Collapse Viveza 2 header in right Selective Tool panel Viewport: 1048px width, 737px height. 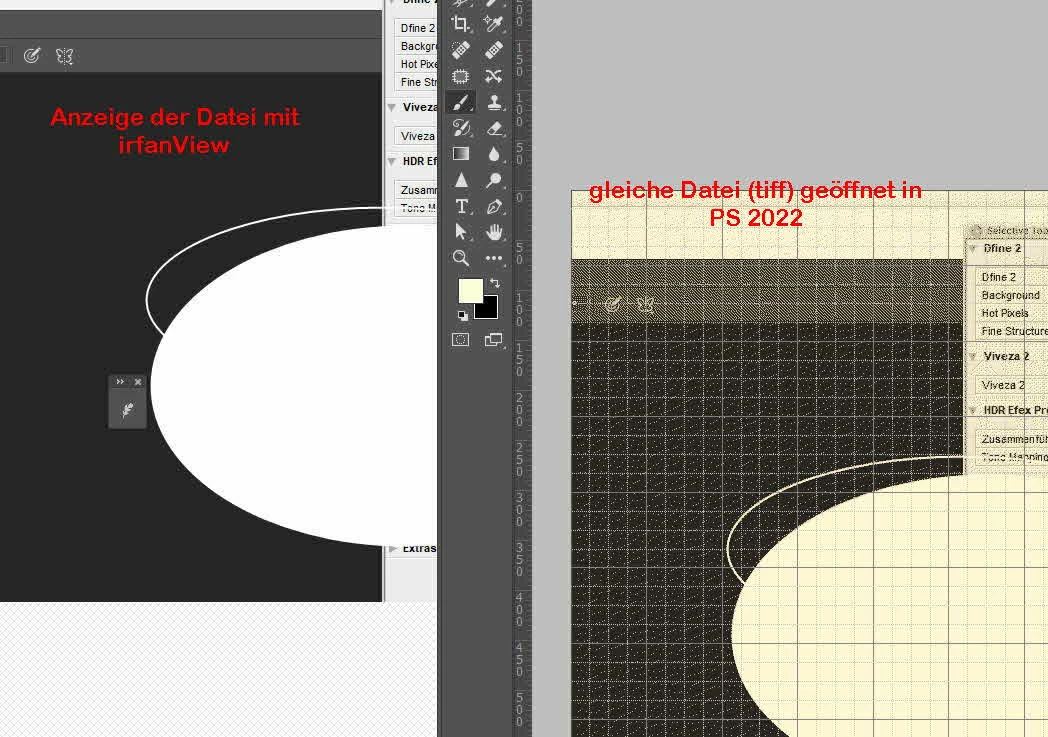click(973, 356)
